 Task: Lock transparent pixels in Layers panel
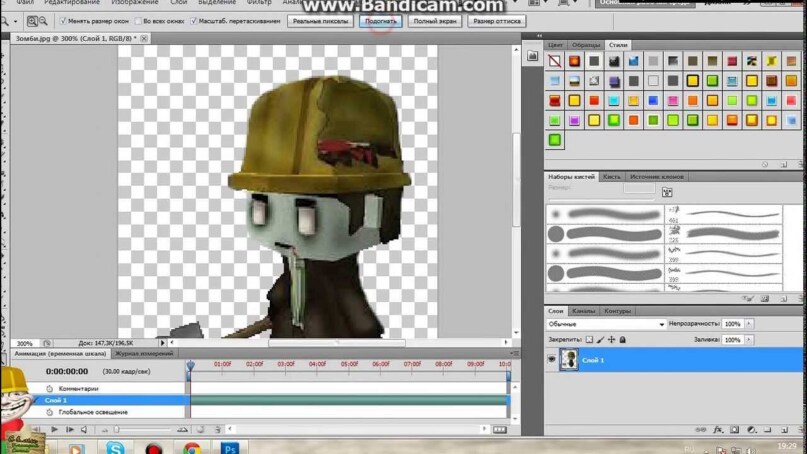click(x=589, y=340)
